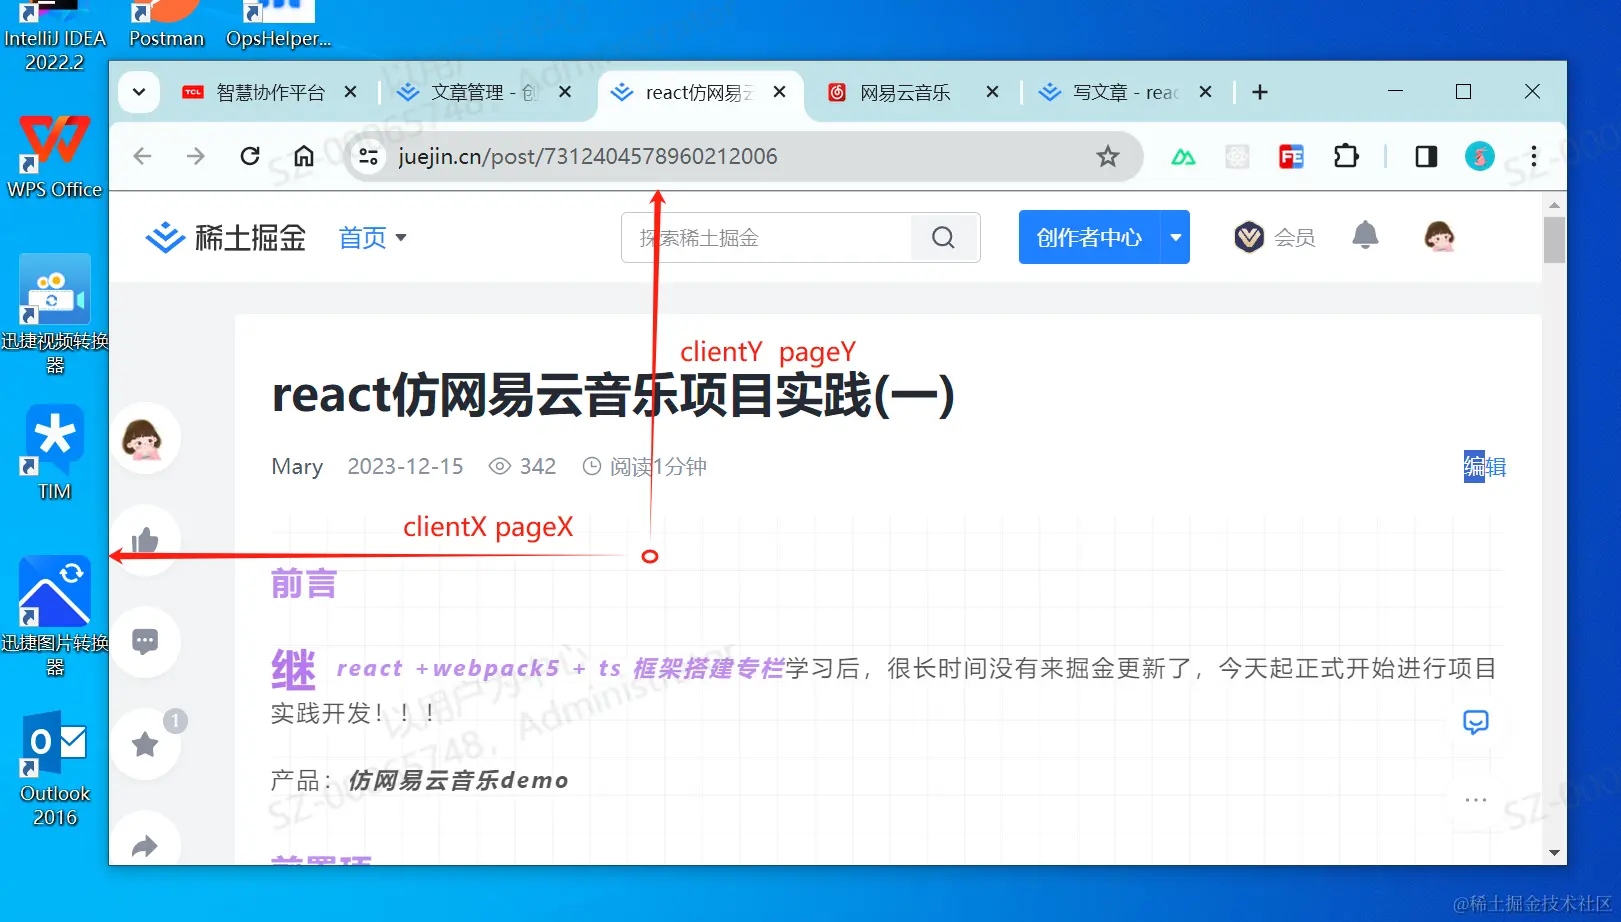This screenshot has width=1621, height=922.
Task: Open the 创作者中心 button
Action: click(1089, 237)
